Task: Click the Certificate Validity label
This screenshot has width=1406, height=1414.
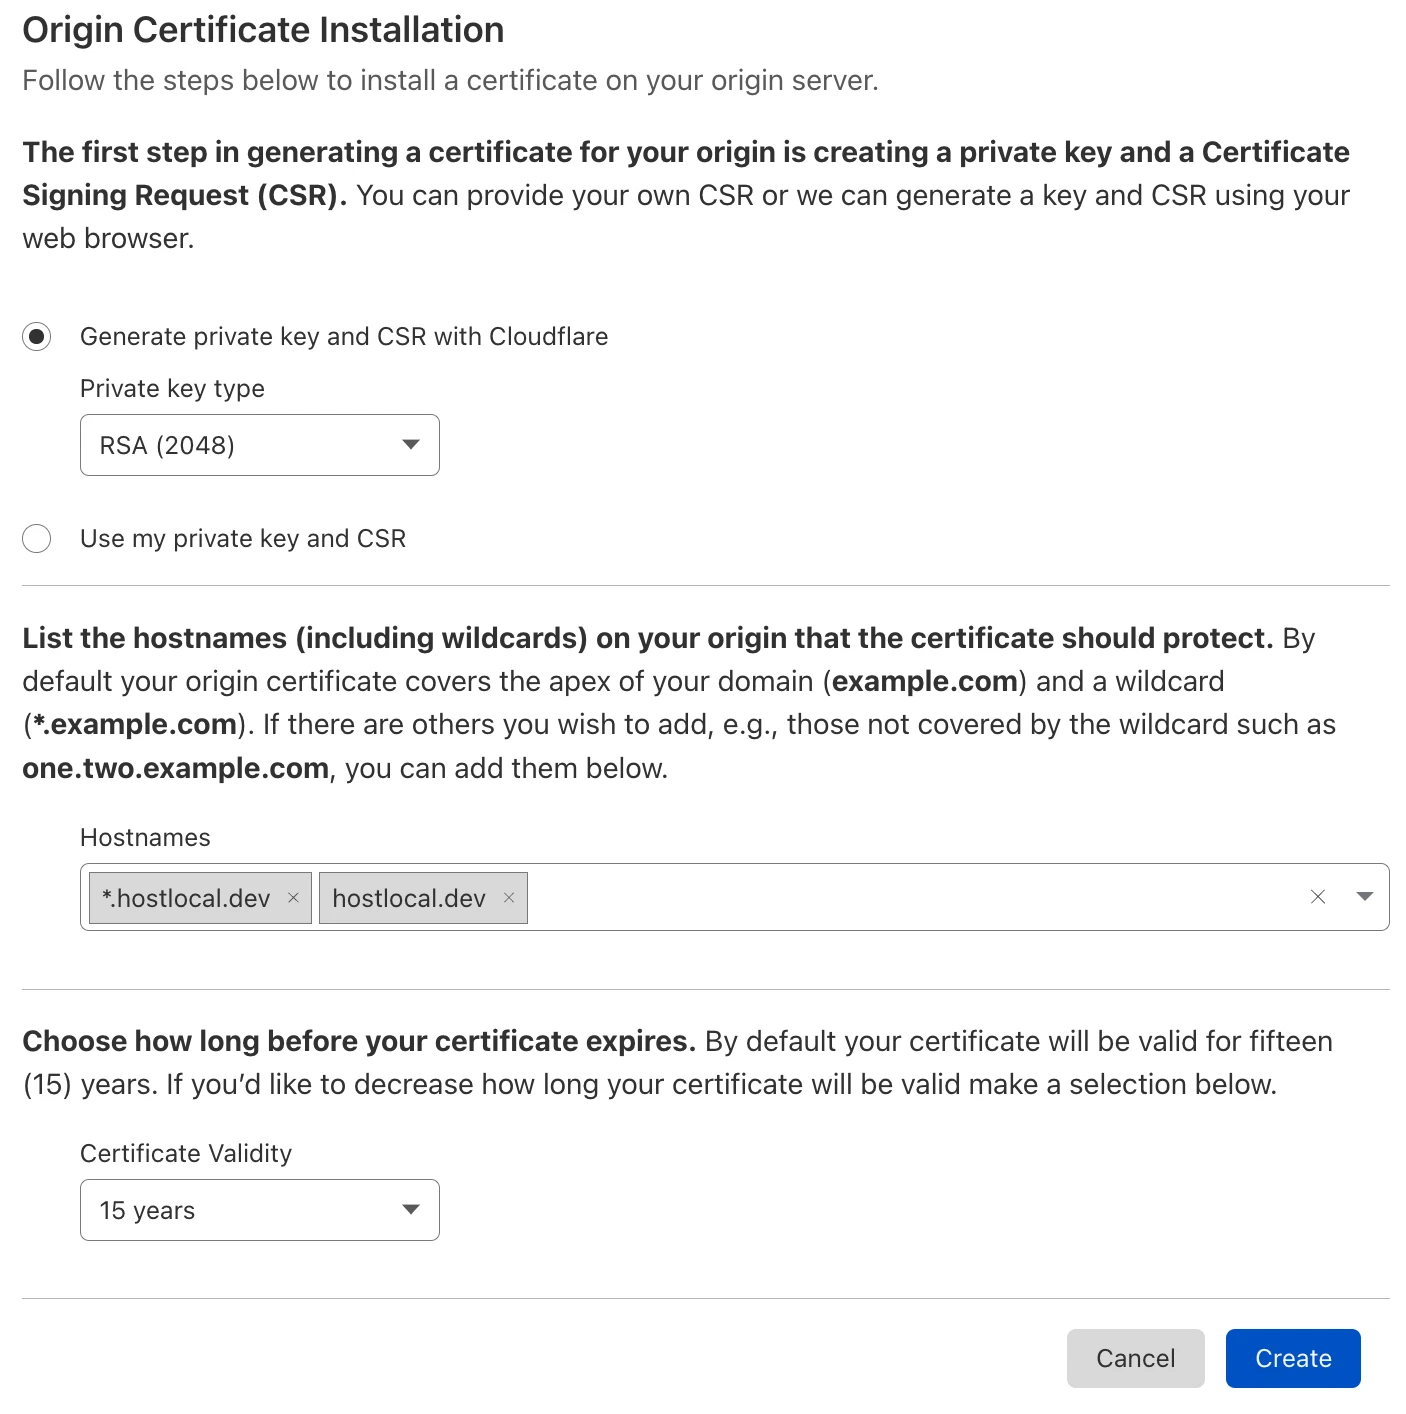Action: 185,1153
